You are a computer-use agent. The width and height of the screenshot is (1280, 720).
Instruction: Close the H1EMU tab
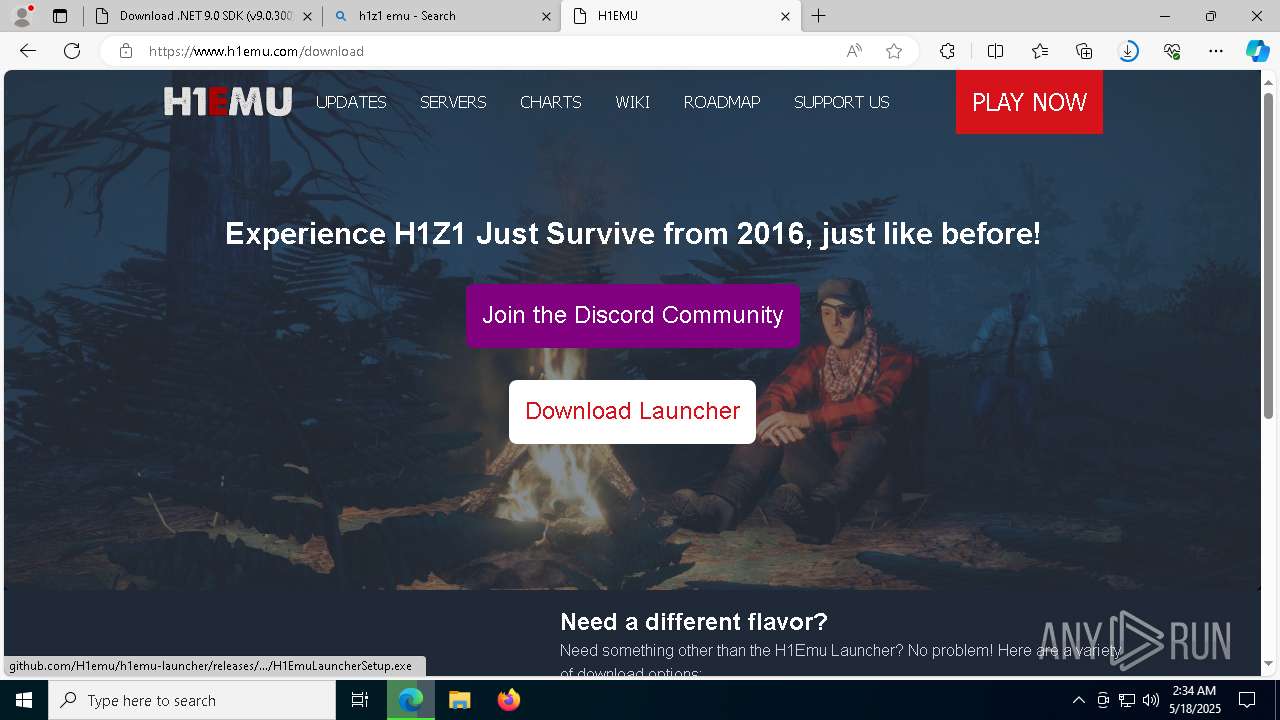point(785,16)
